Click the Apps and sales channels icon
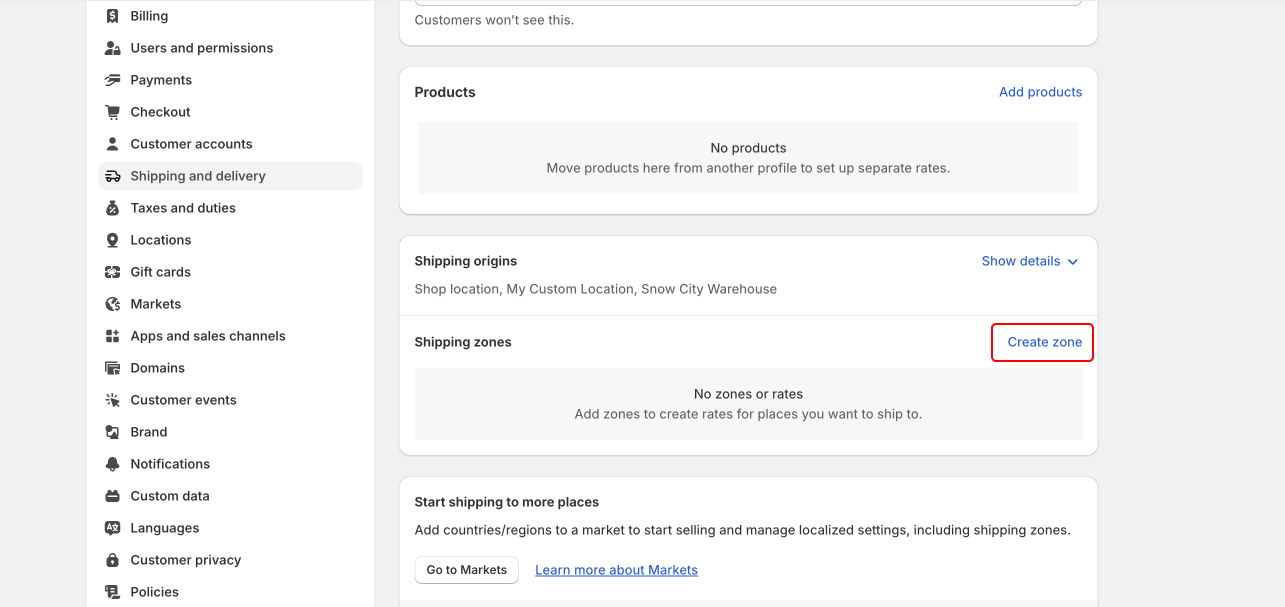This screenshot has width=1285, height=607. (113, 336)
